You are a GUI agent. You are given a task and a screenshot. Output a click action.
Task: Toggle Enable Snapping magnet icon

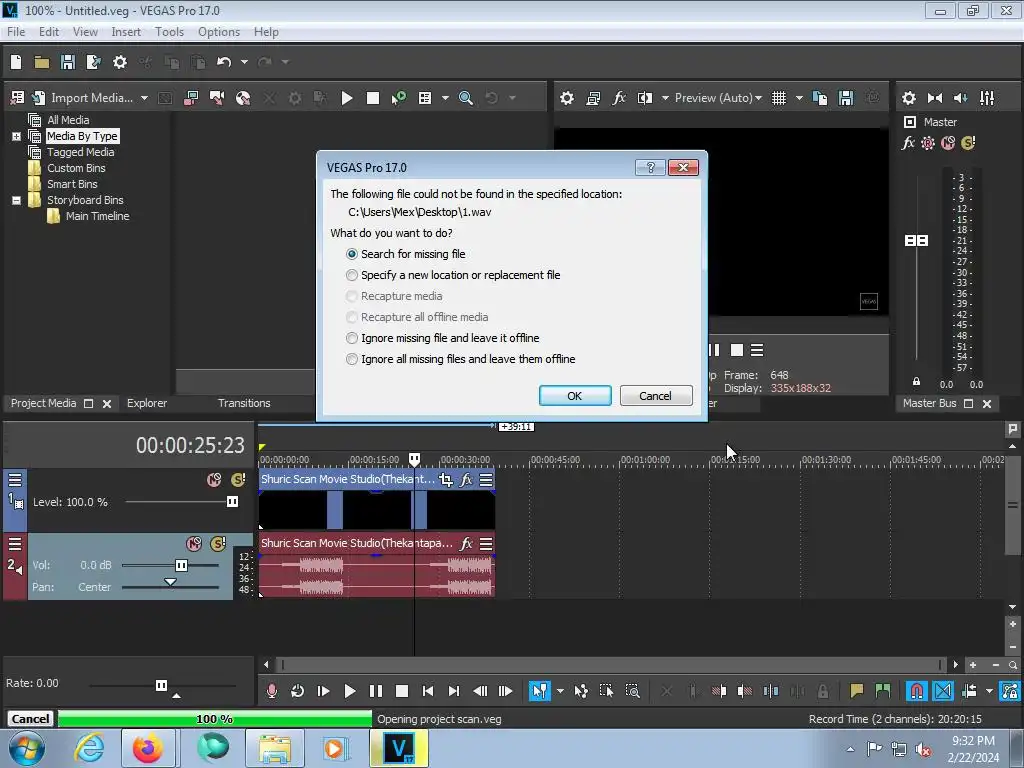pos(917,691)
